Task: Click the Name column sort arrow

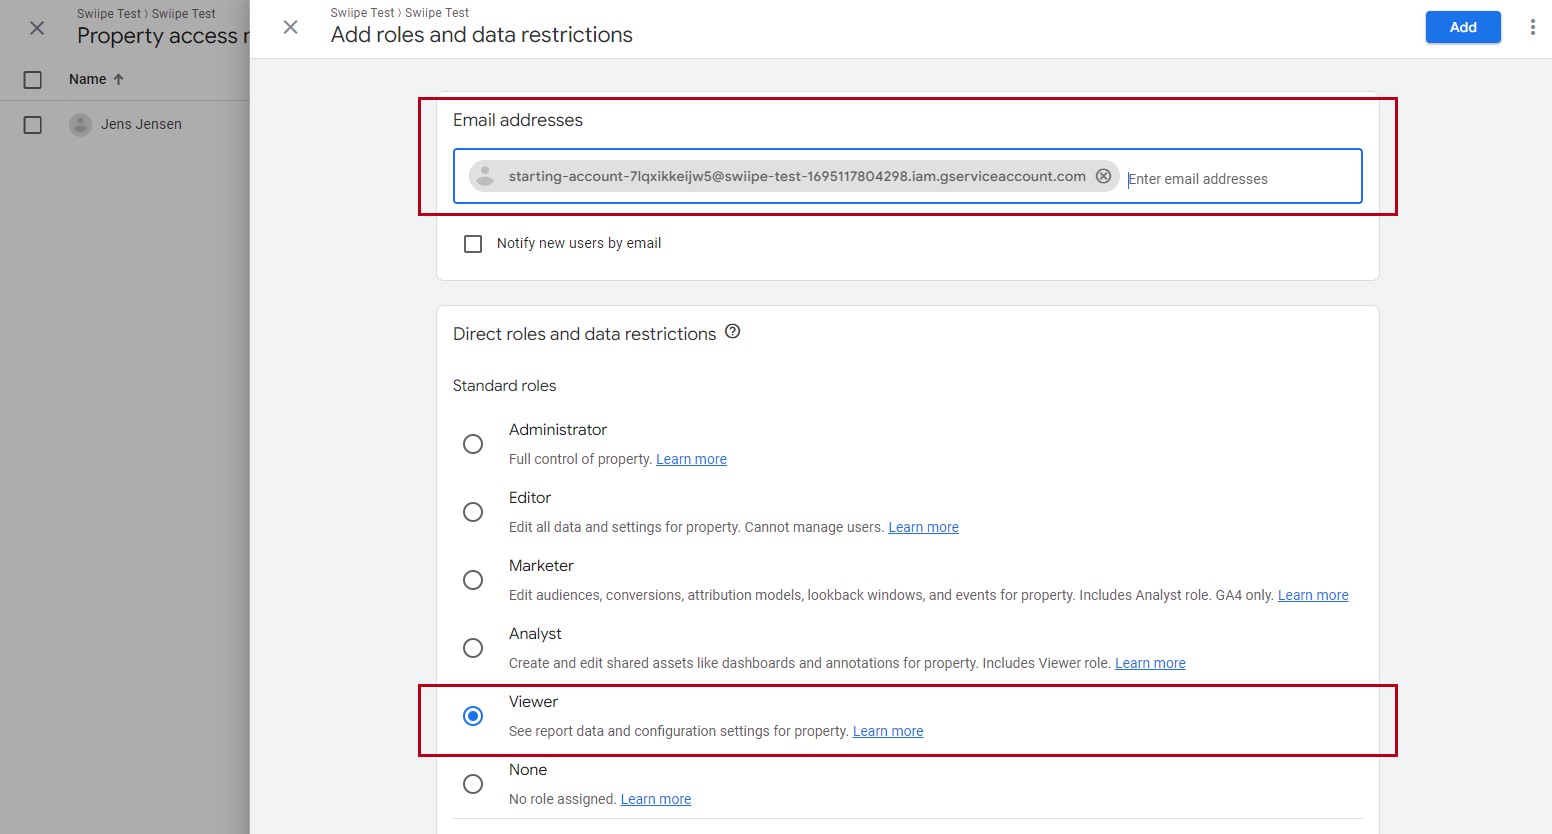Action: tap(119, 79)
